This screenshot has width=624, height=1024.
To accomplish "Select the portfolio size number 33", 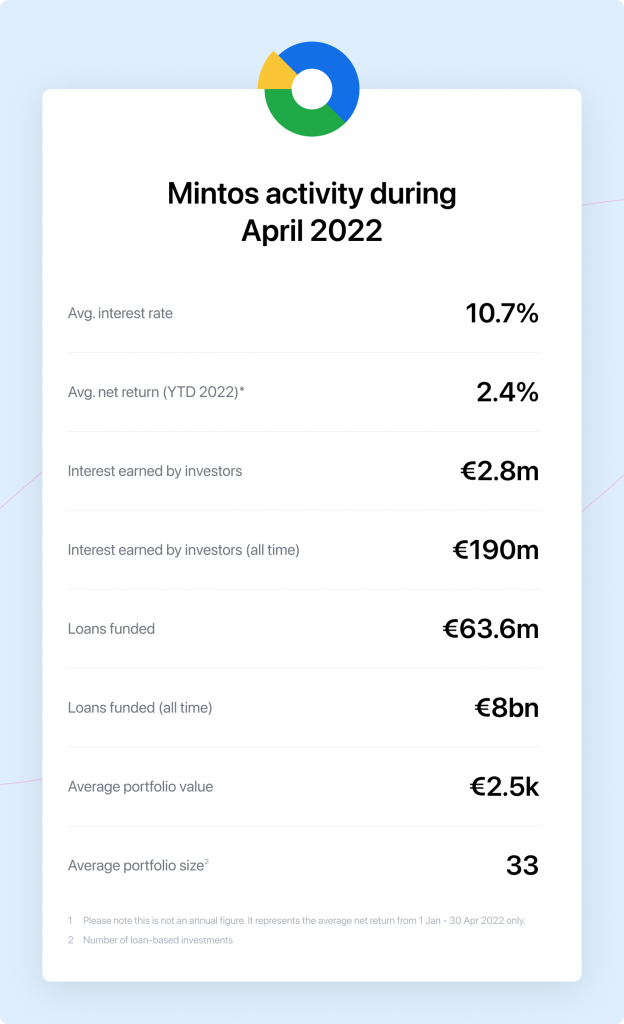I will point(522,866).
